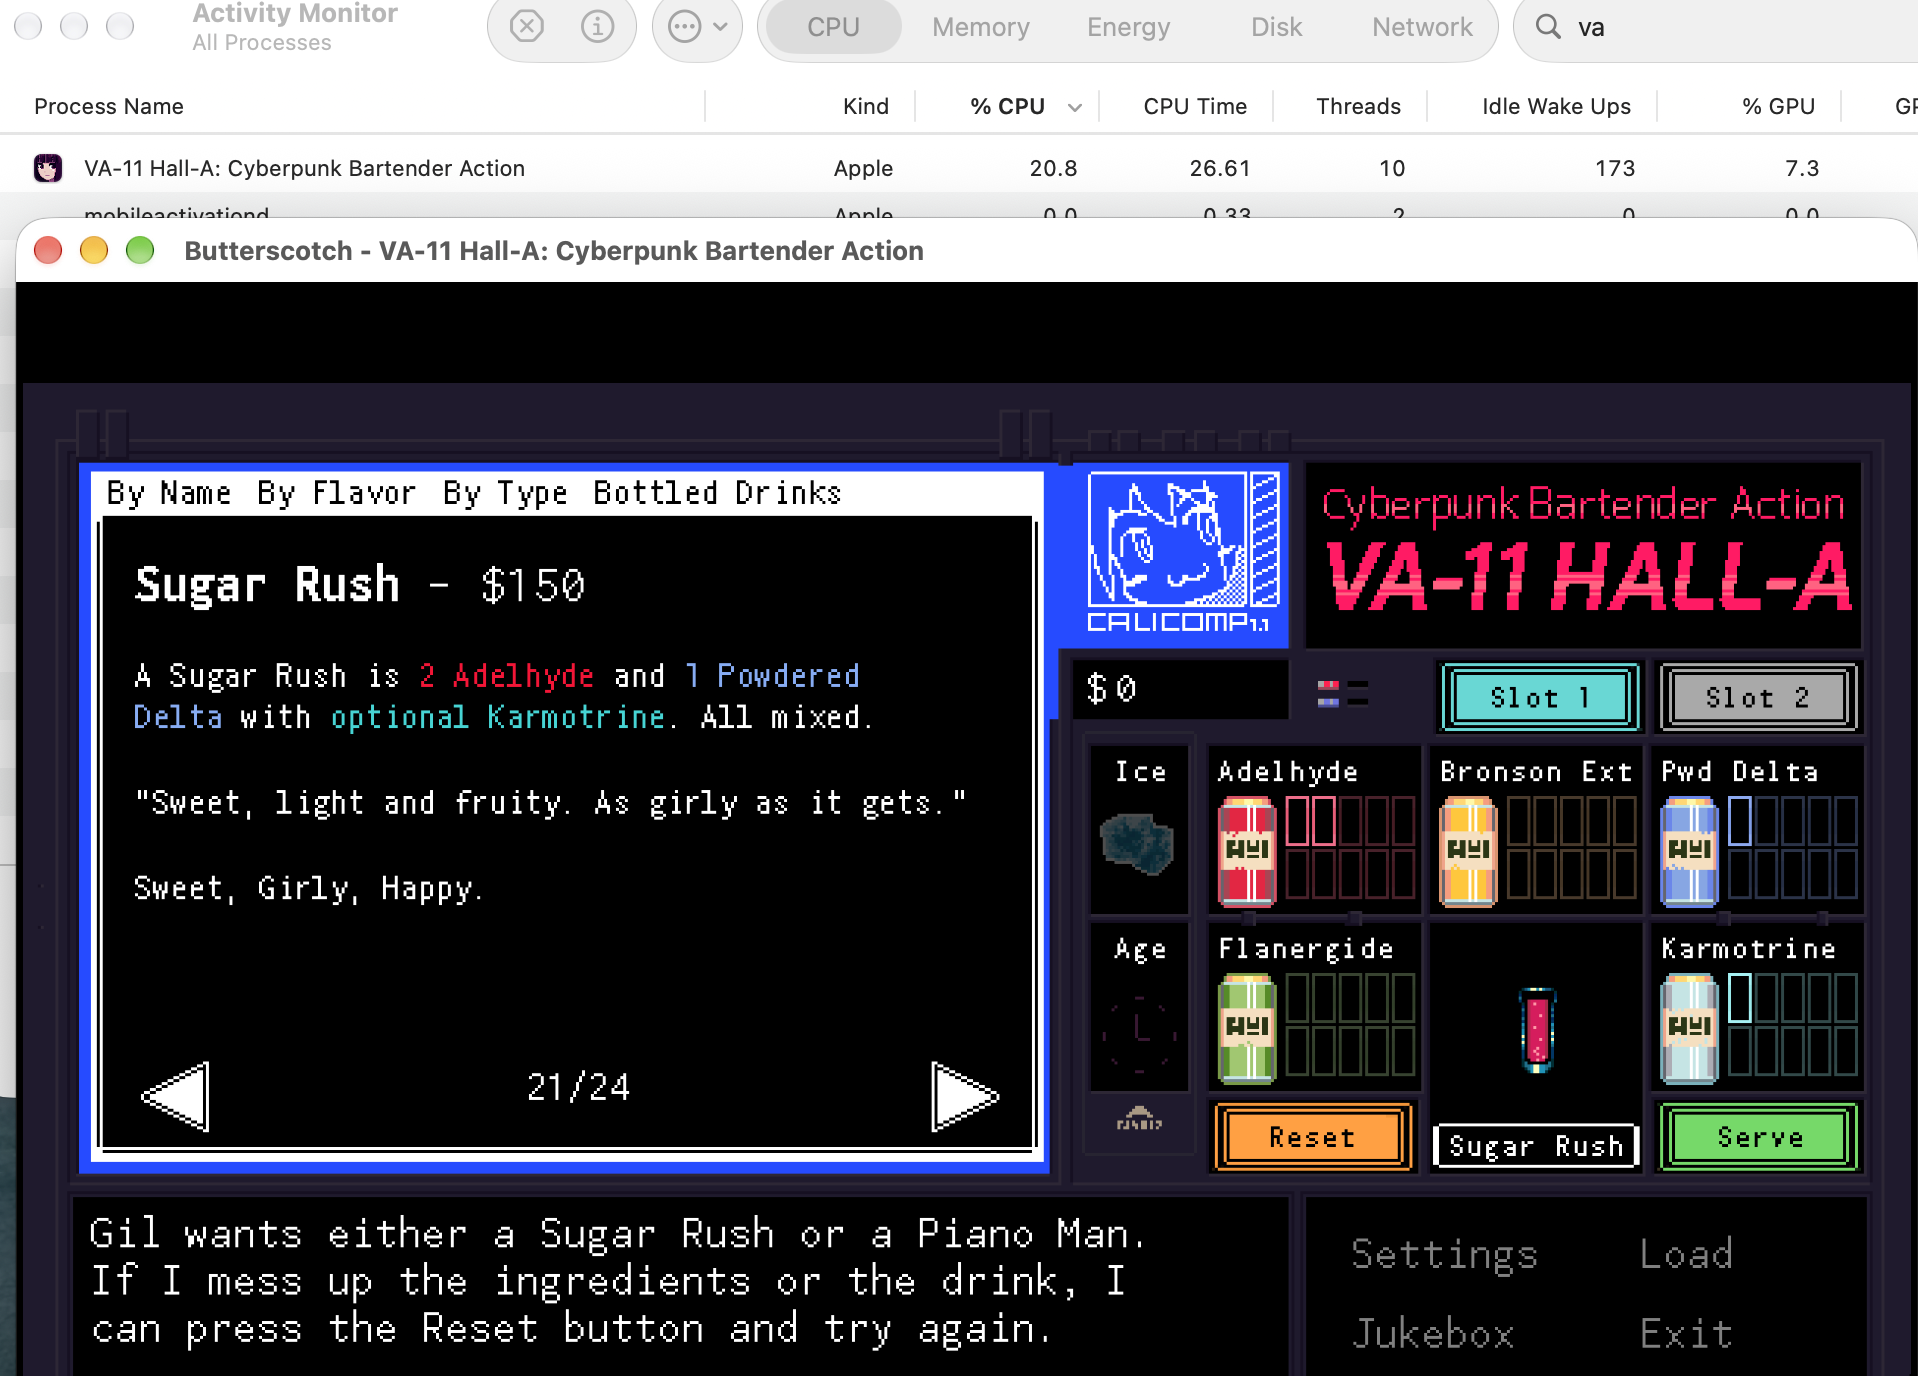1918x1376 pixels.
Task: Select the CPU tab
Action: [833, 27]
